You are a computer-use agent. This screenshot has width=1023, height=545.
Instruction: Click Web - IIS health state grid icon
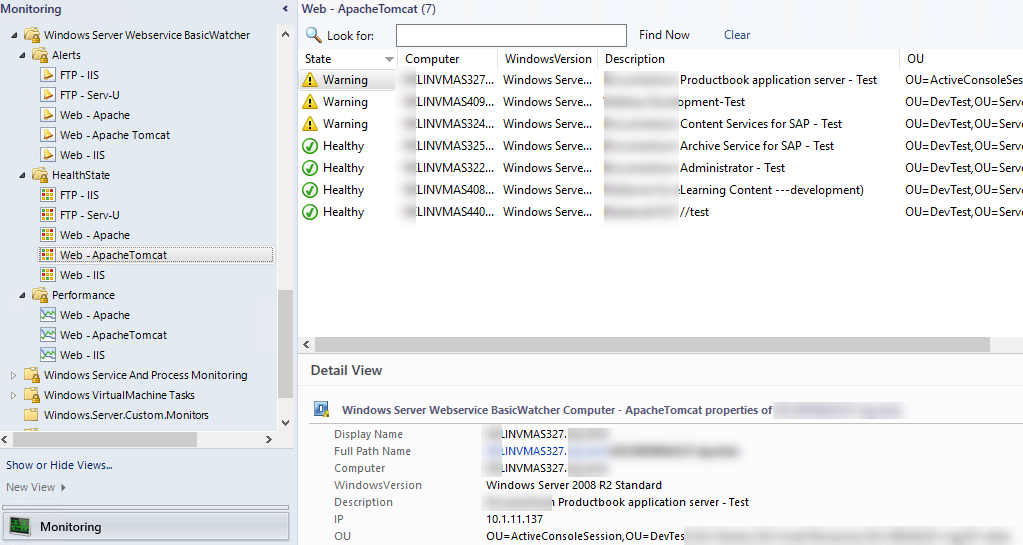pos(48,275)
